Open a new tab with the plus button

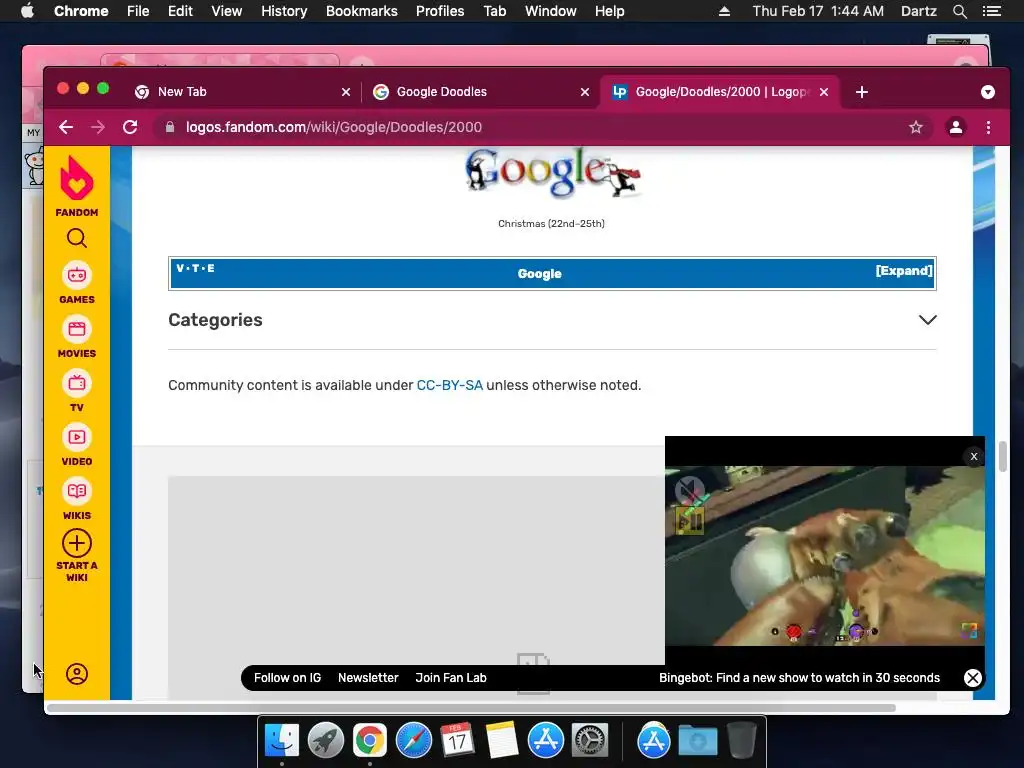tap(861, 92)
